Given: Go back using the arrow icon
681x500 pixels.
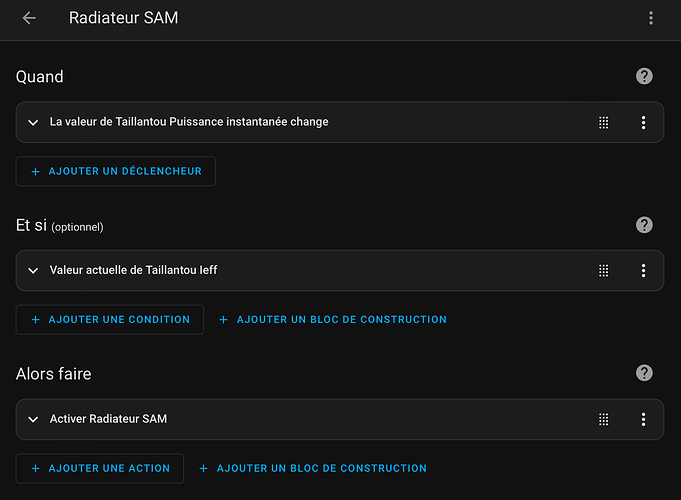Looking at the screenshot, I should 29,18.
